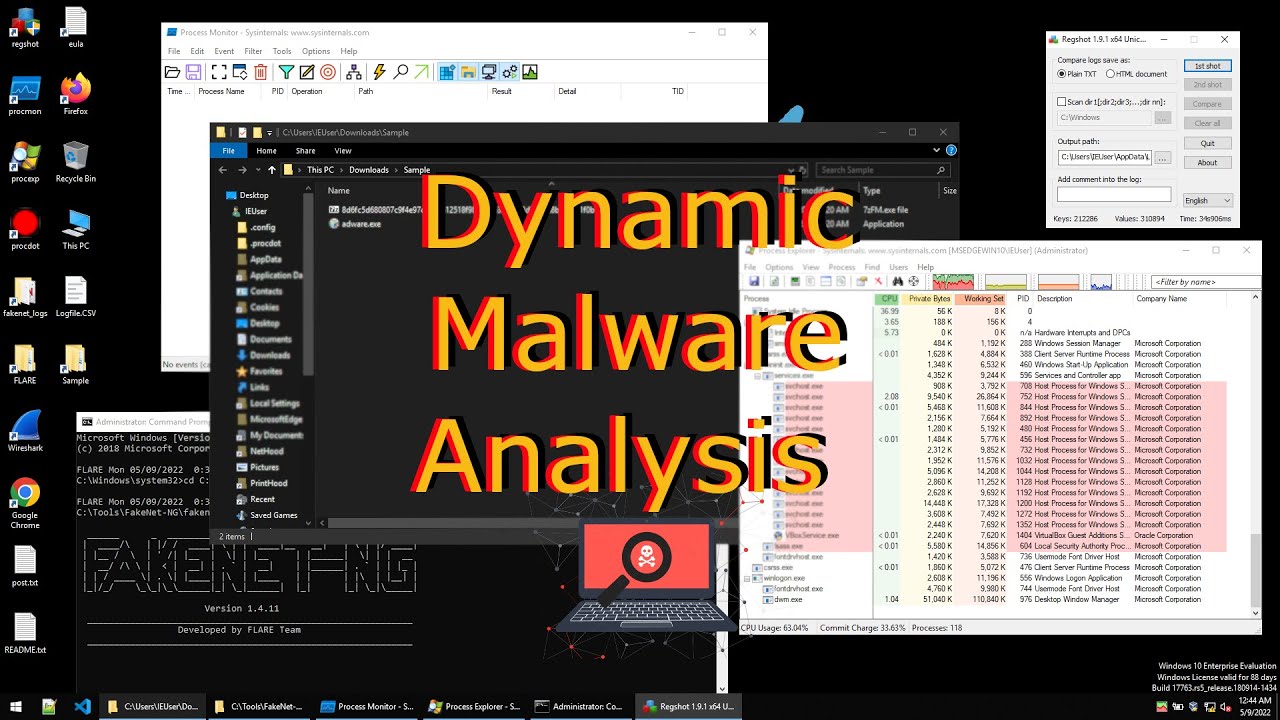This screenshot has width=1280, height=720.
Task: Click CPU usage mini graph in Process Explorer
Action: (951, 283)
